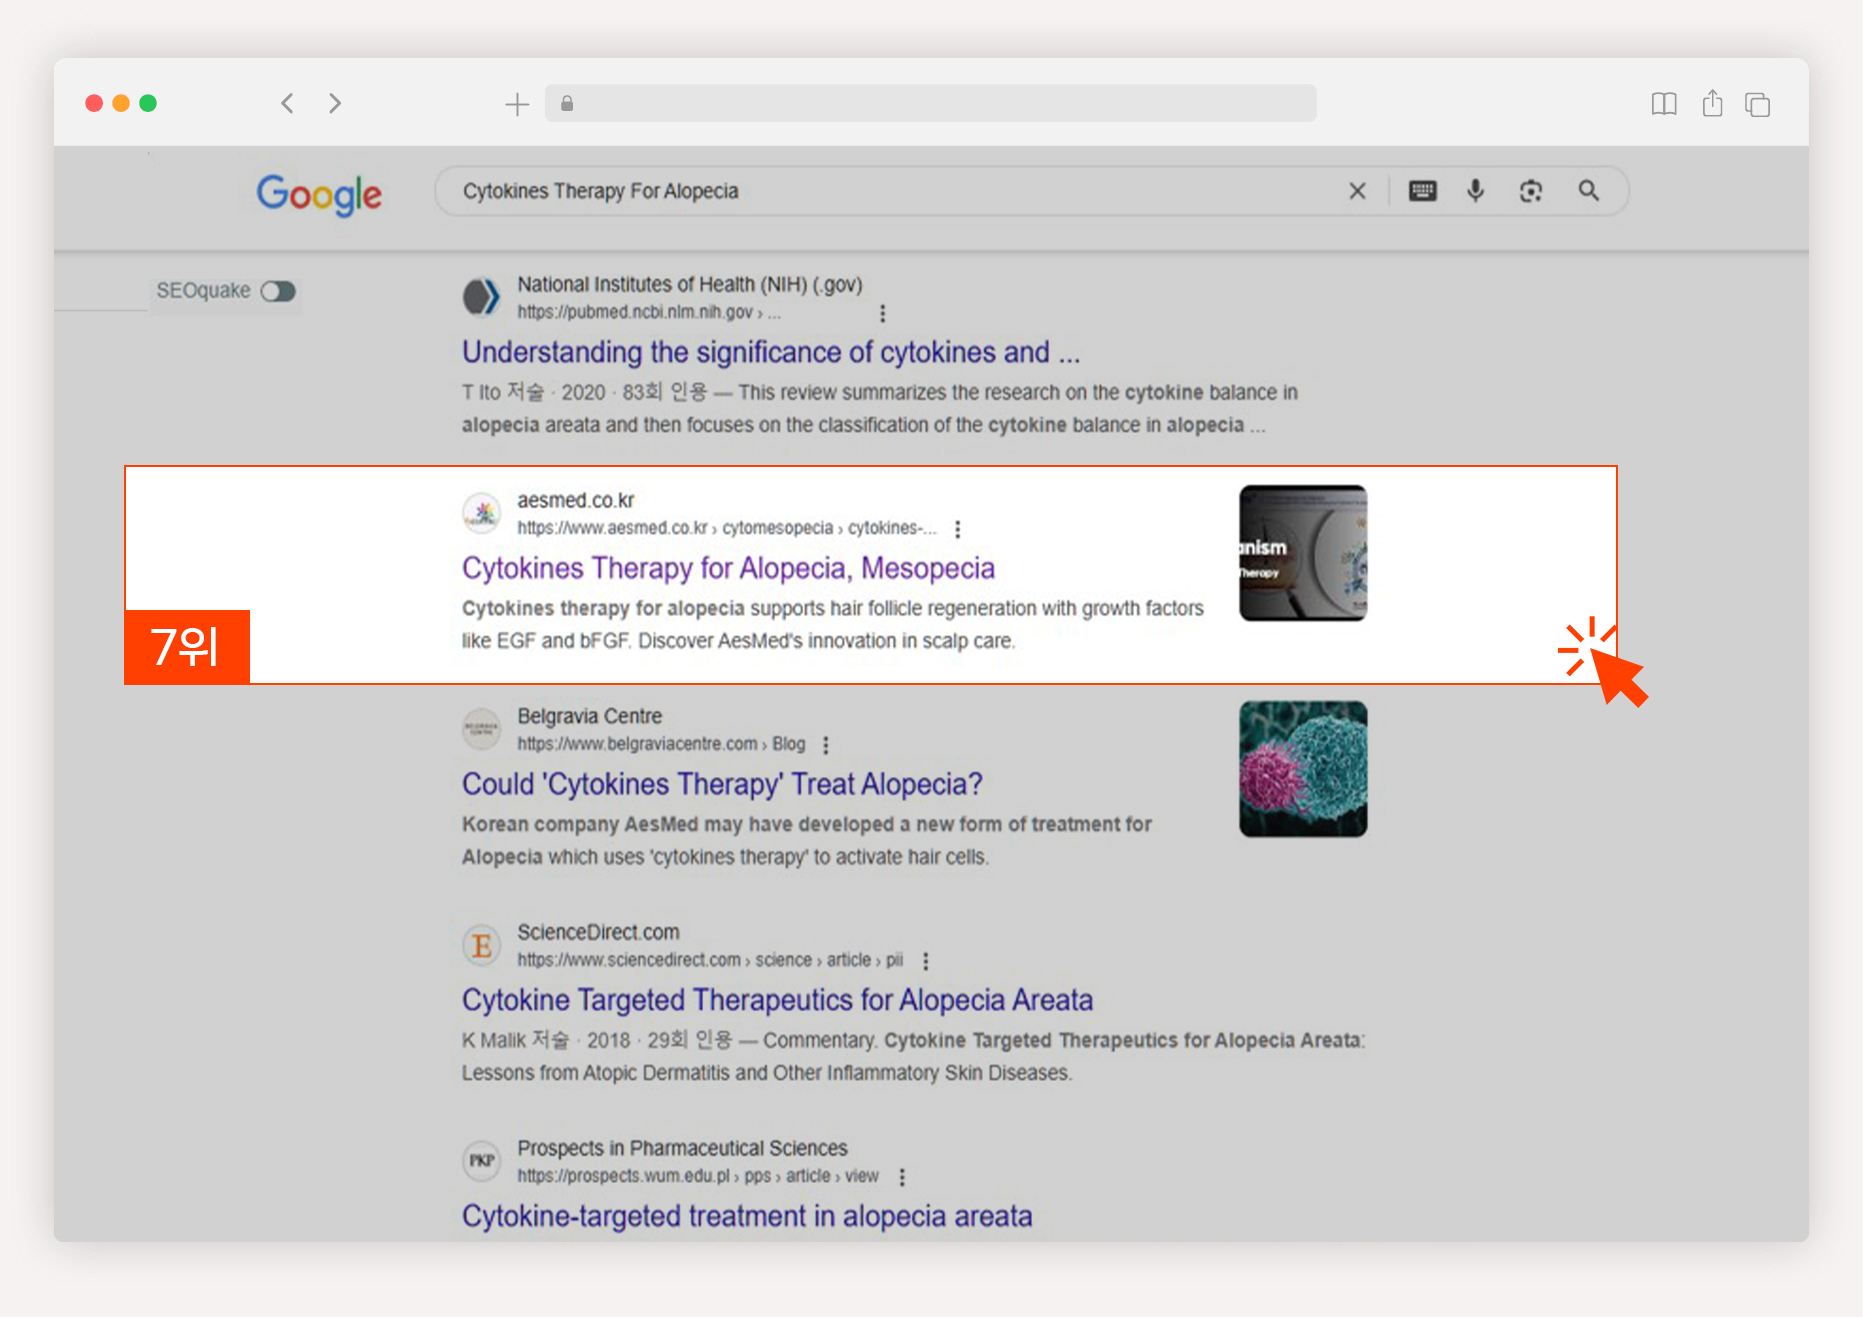The width and height of the screenshot is (1863, 1317).
Task: Submit search with magnifier icon
Action: pyautogui.click(x=1589, y=190)
